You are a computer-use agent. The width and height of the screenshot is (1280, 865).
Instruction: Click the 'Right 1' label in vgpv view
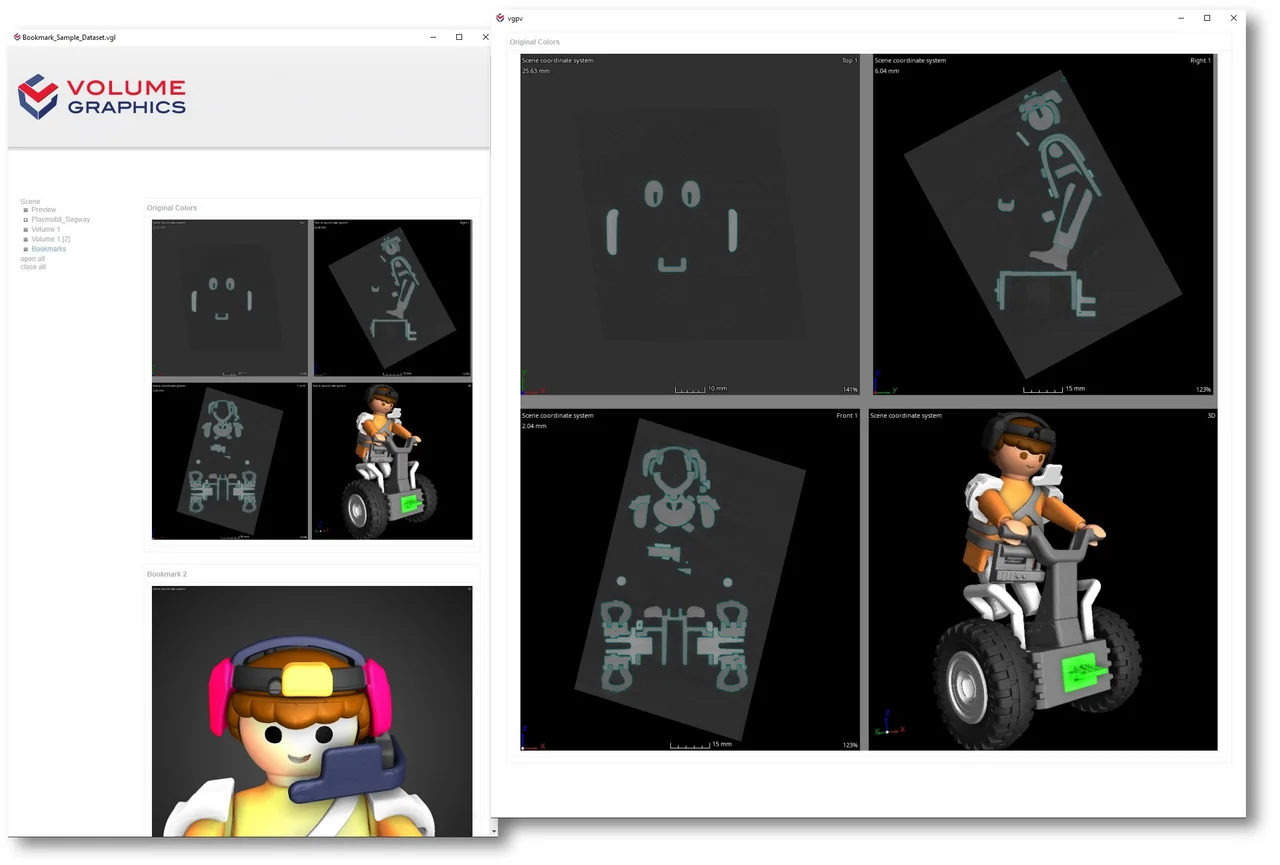tap(1200, 60)
